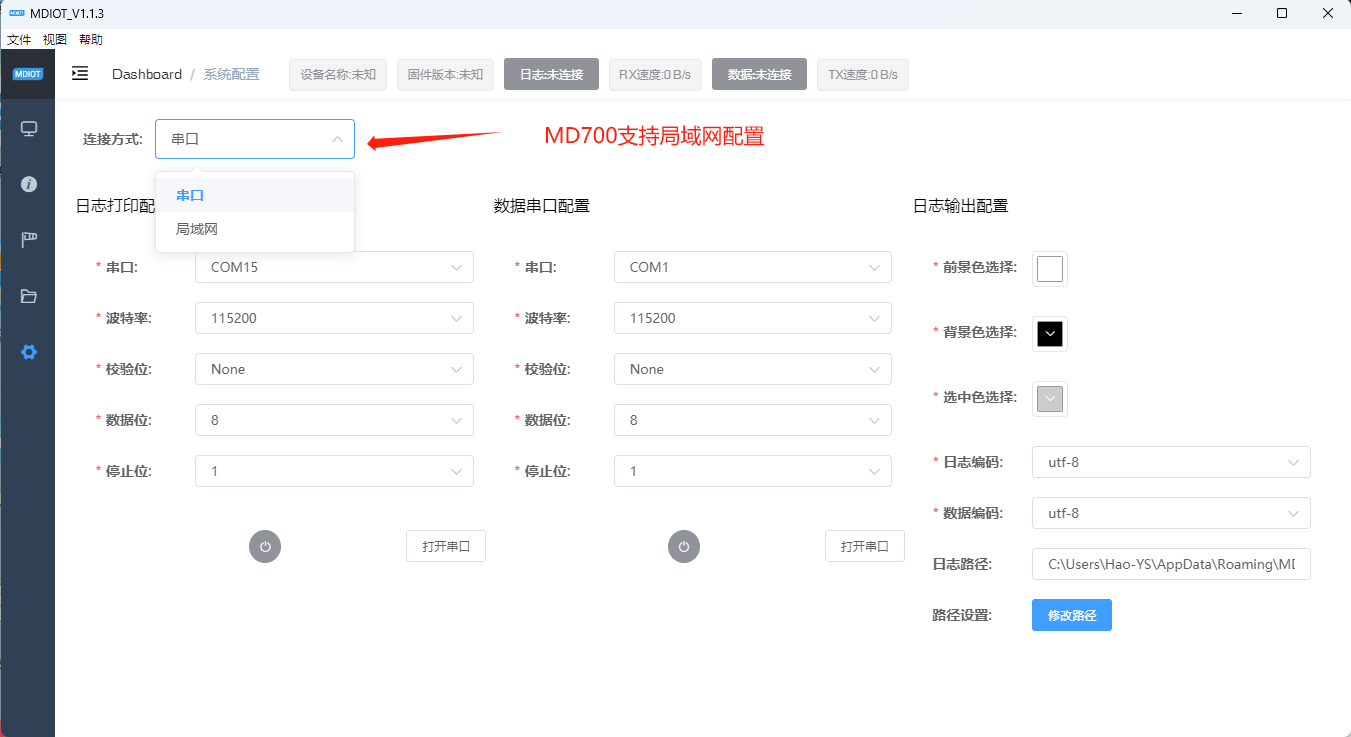The image size is (1351, 737).
Task: Click the 数据:未连接 status indicator
Action: pyautogui.click(x=759, y=73)
